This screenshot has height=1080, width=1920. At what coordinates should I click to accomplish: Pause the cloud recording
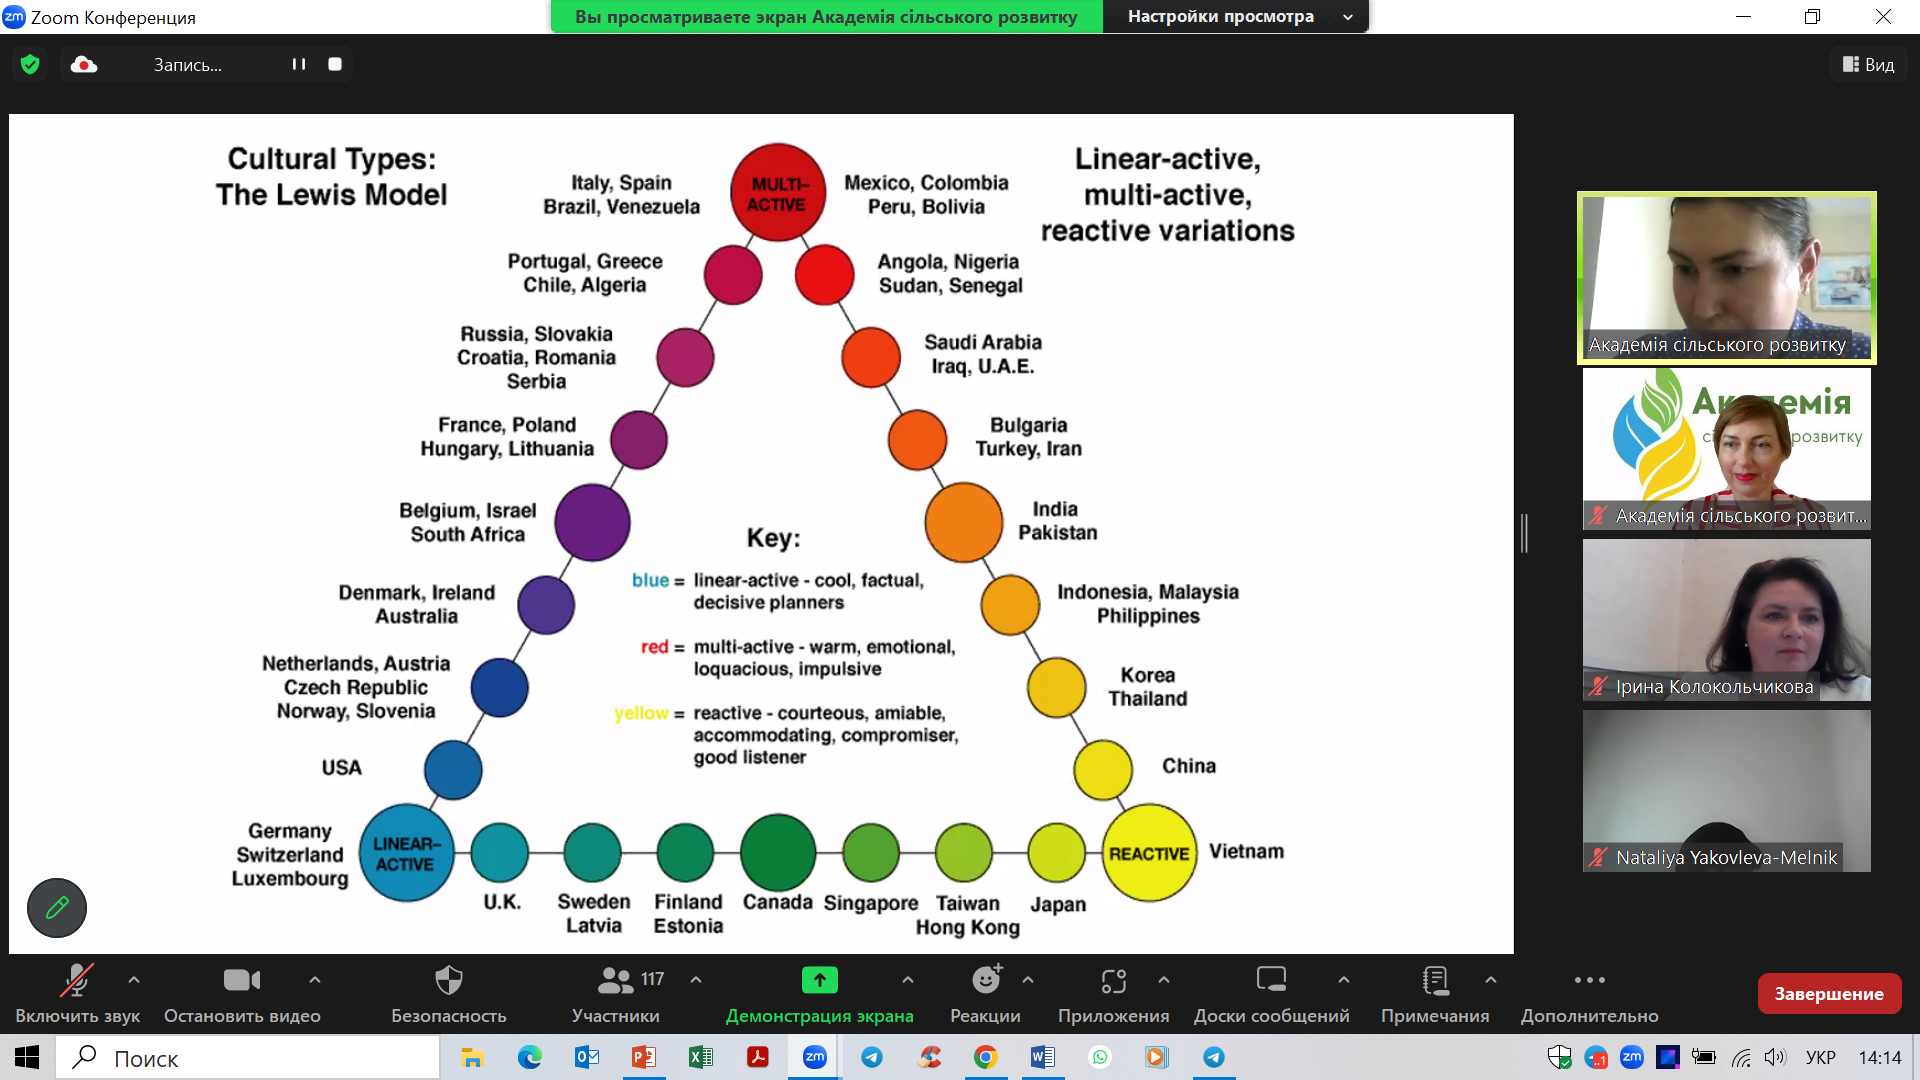[x=298, y=65]
